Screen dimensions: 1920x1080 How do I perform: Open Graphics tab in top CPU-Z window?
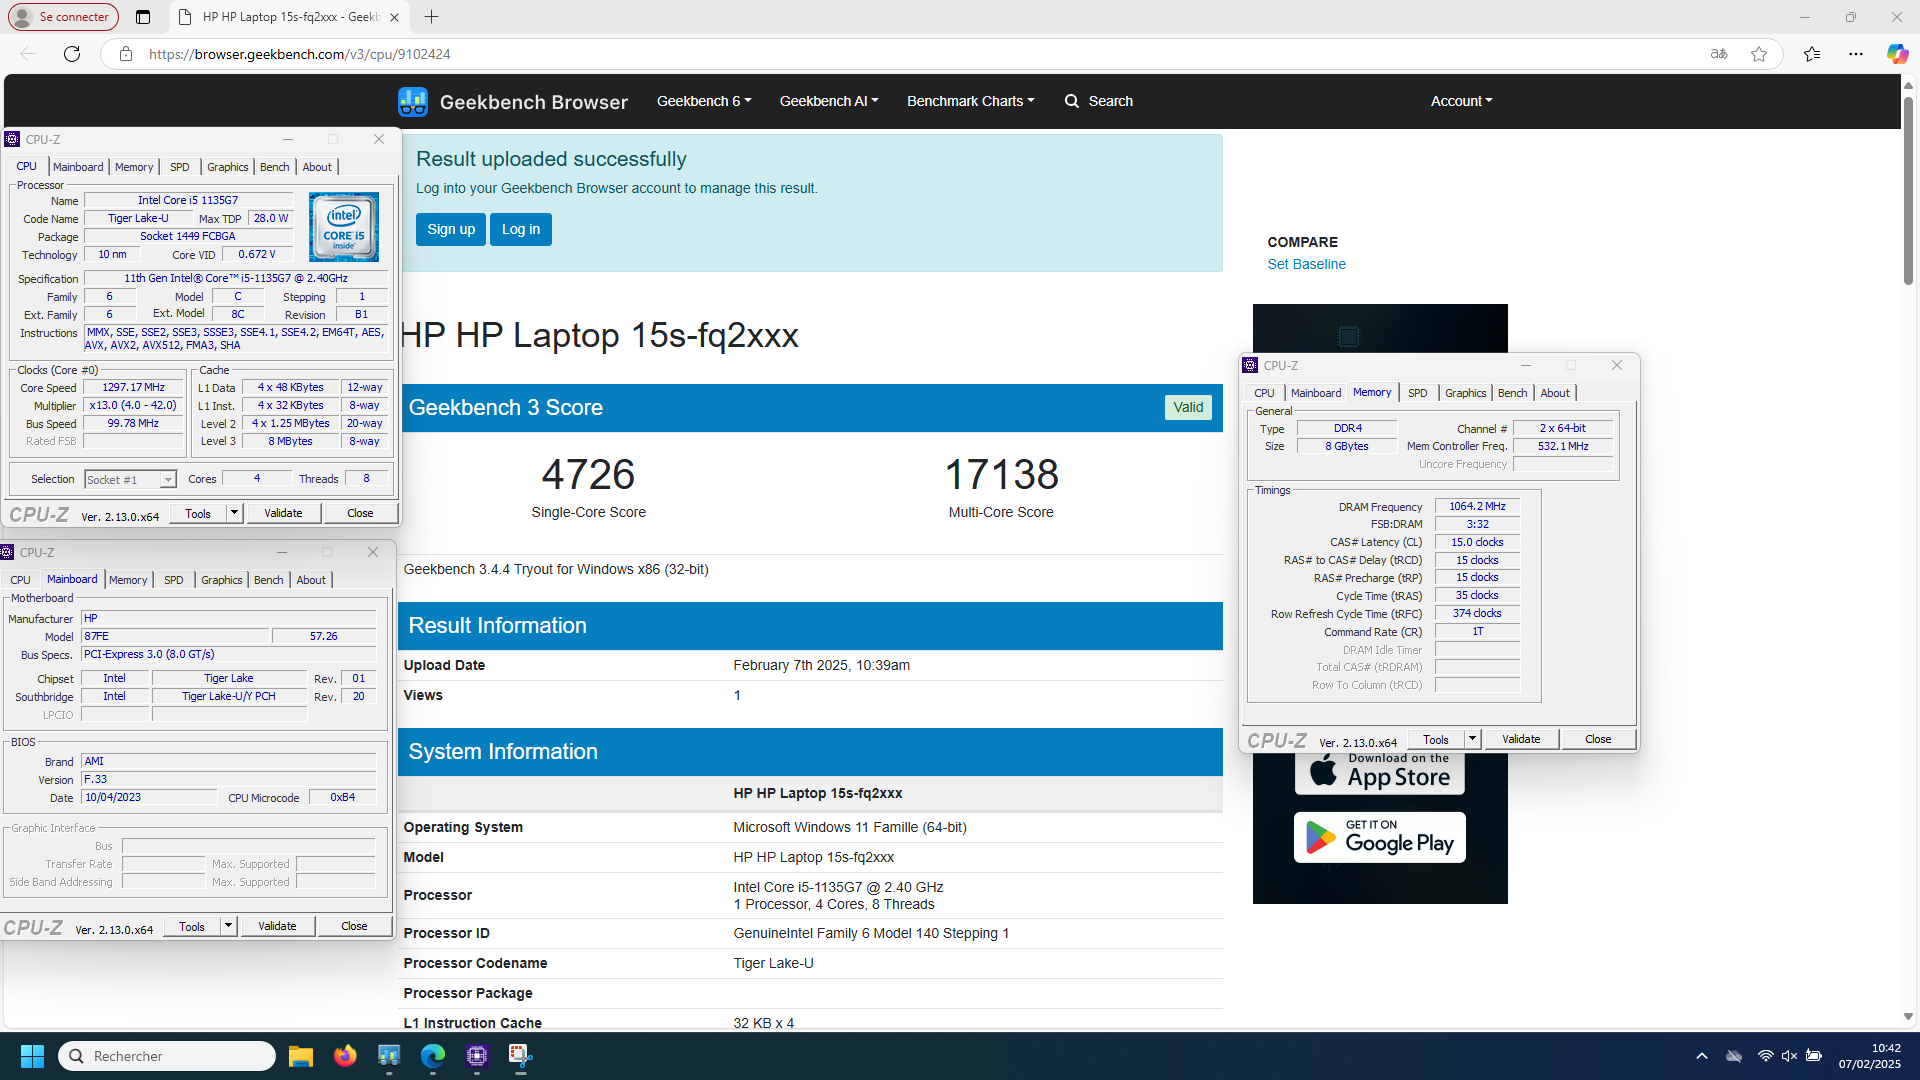[x=228, y=167]
